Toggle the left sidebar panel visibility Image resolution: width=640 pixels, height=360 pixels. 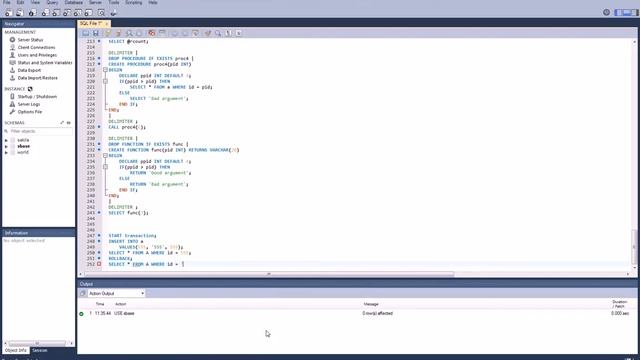click(619, 13)
